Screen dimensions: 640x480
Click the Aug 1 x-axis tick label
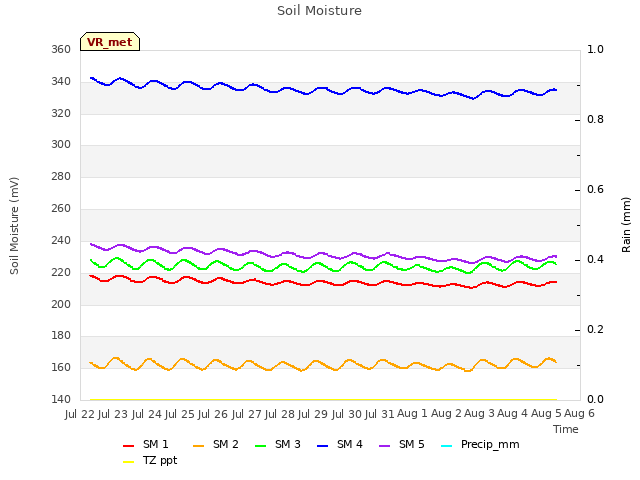pyautogui.click(x=412, y=414)
